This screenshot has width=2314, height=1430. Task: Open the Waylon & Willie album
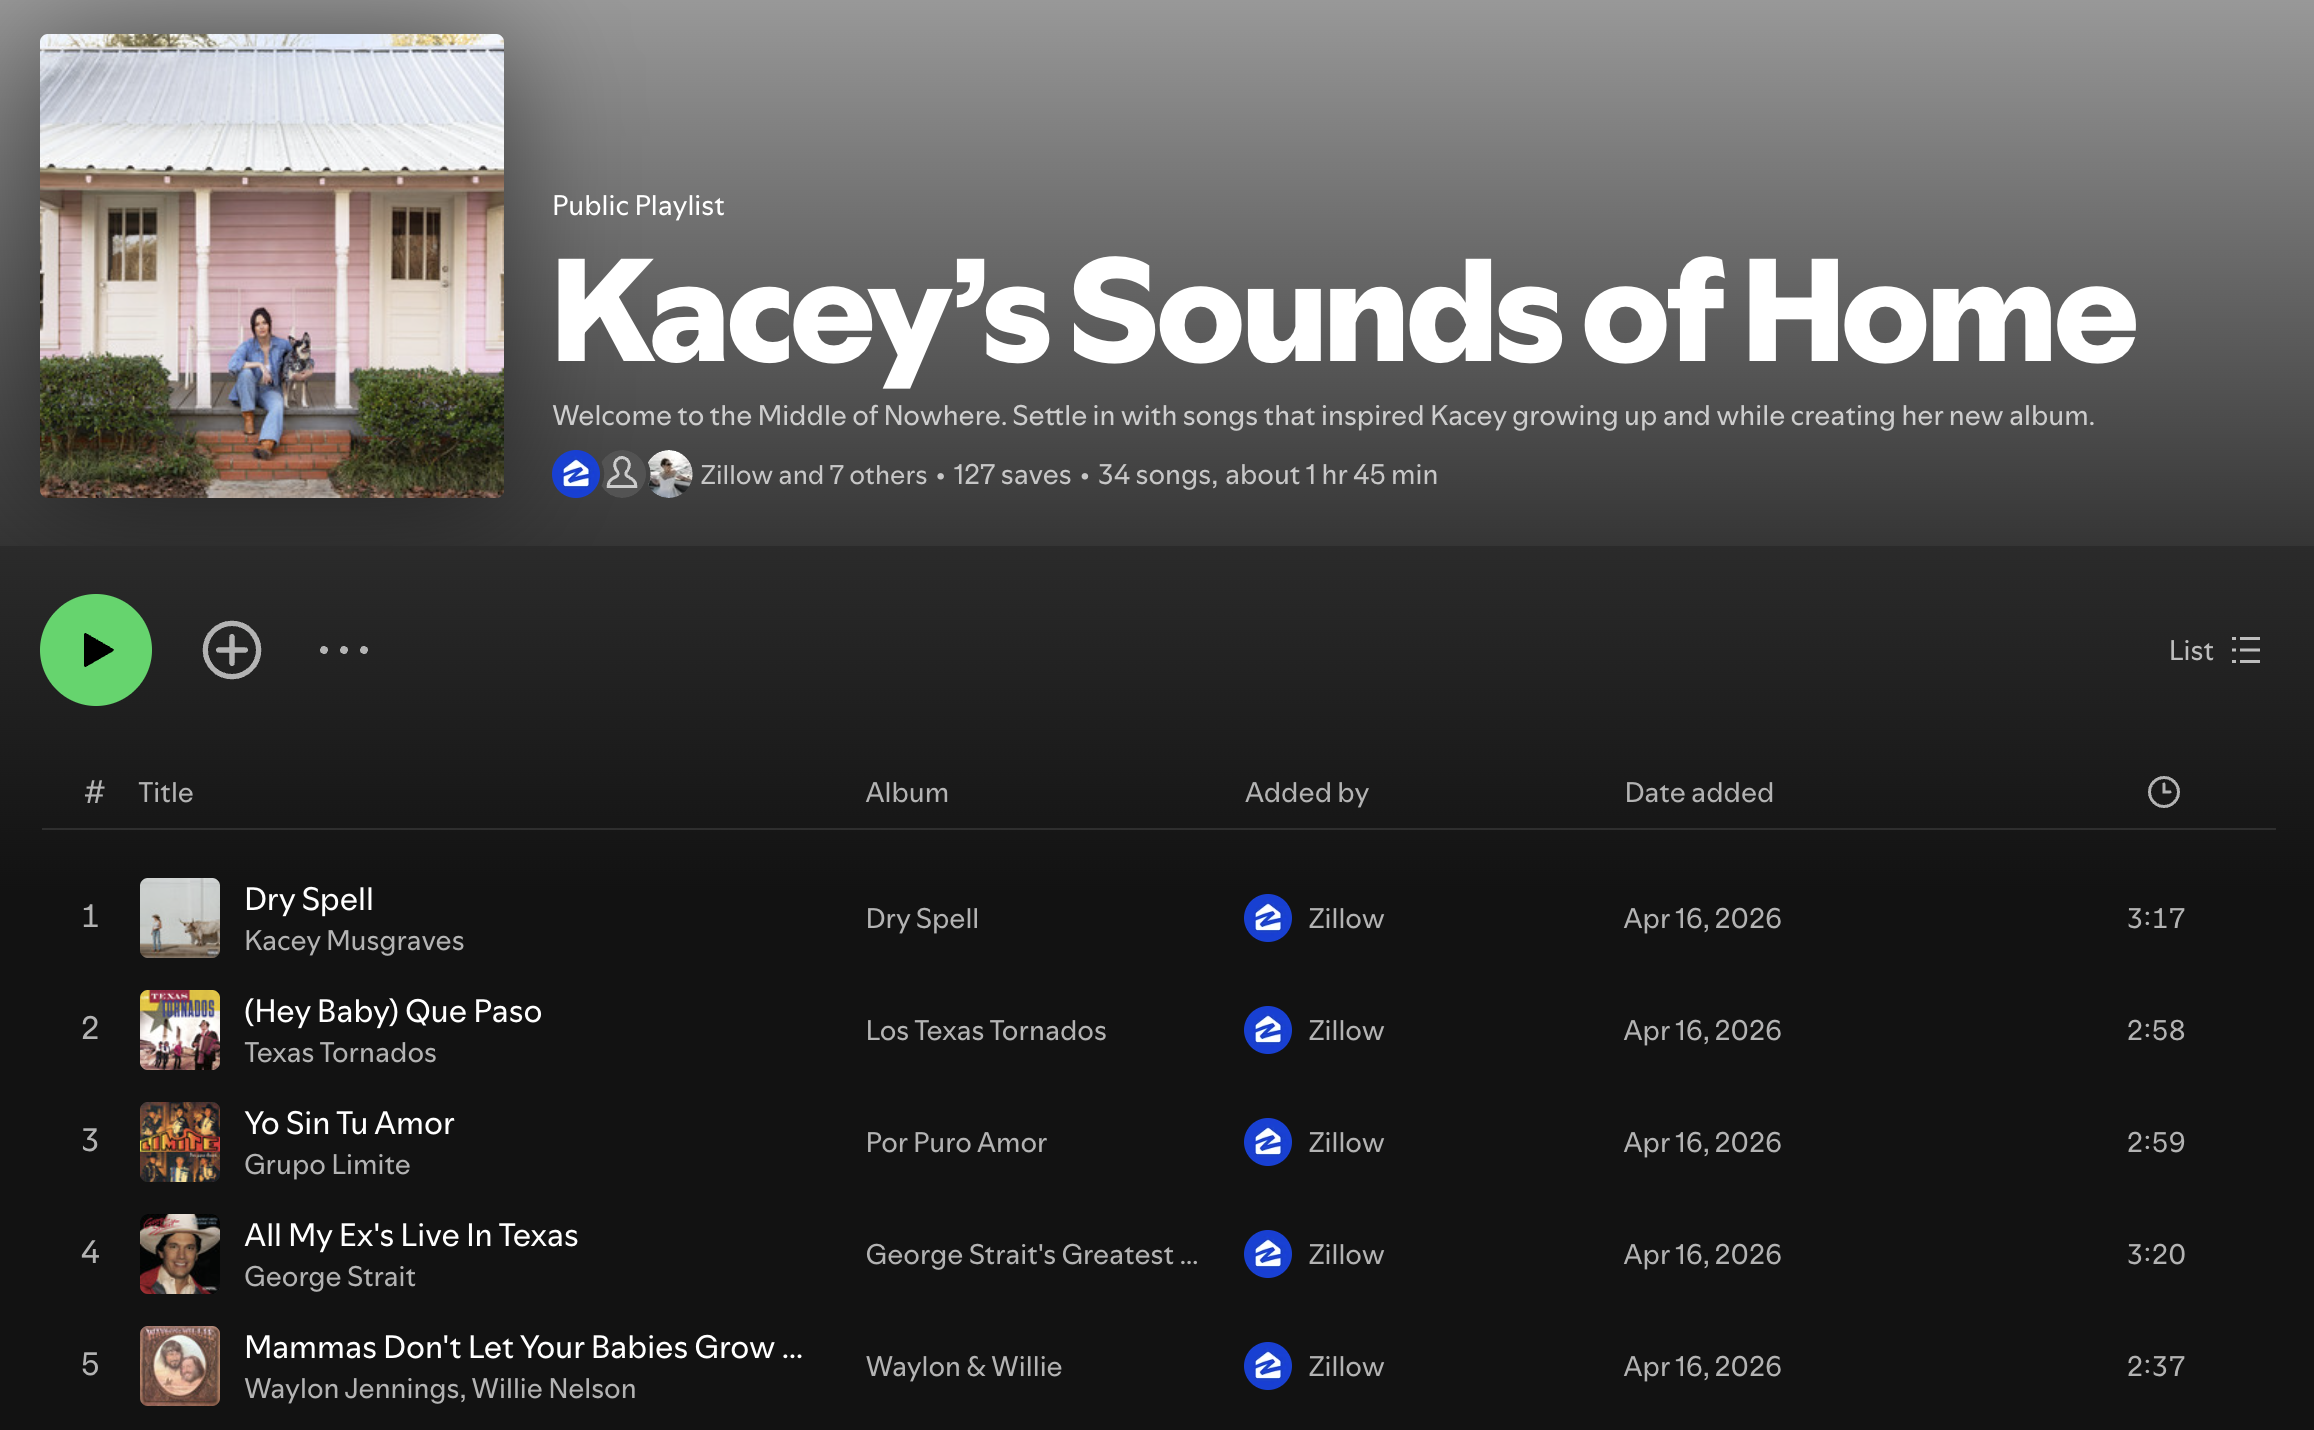point(964,1366)
